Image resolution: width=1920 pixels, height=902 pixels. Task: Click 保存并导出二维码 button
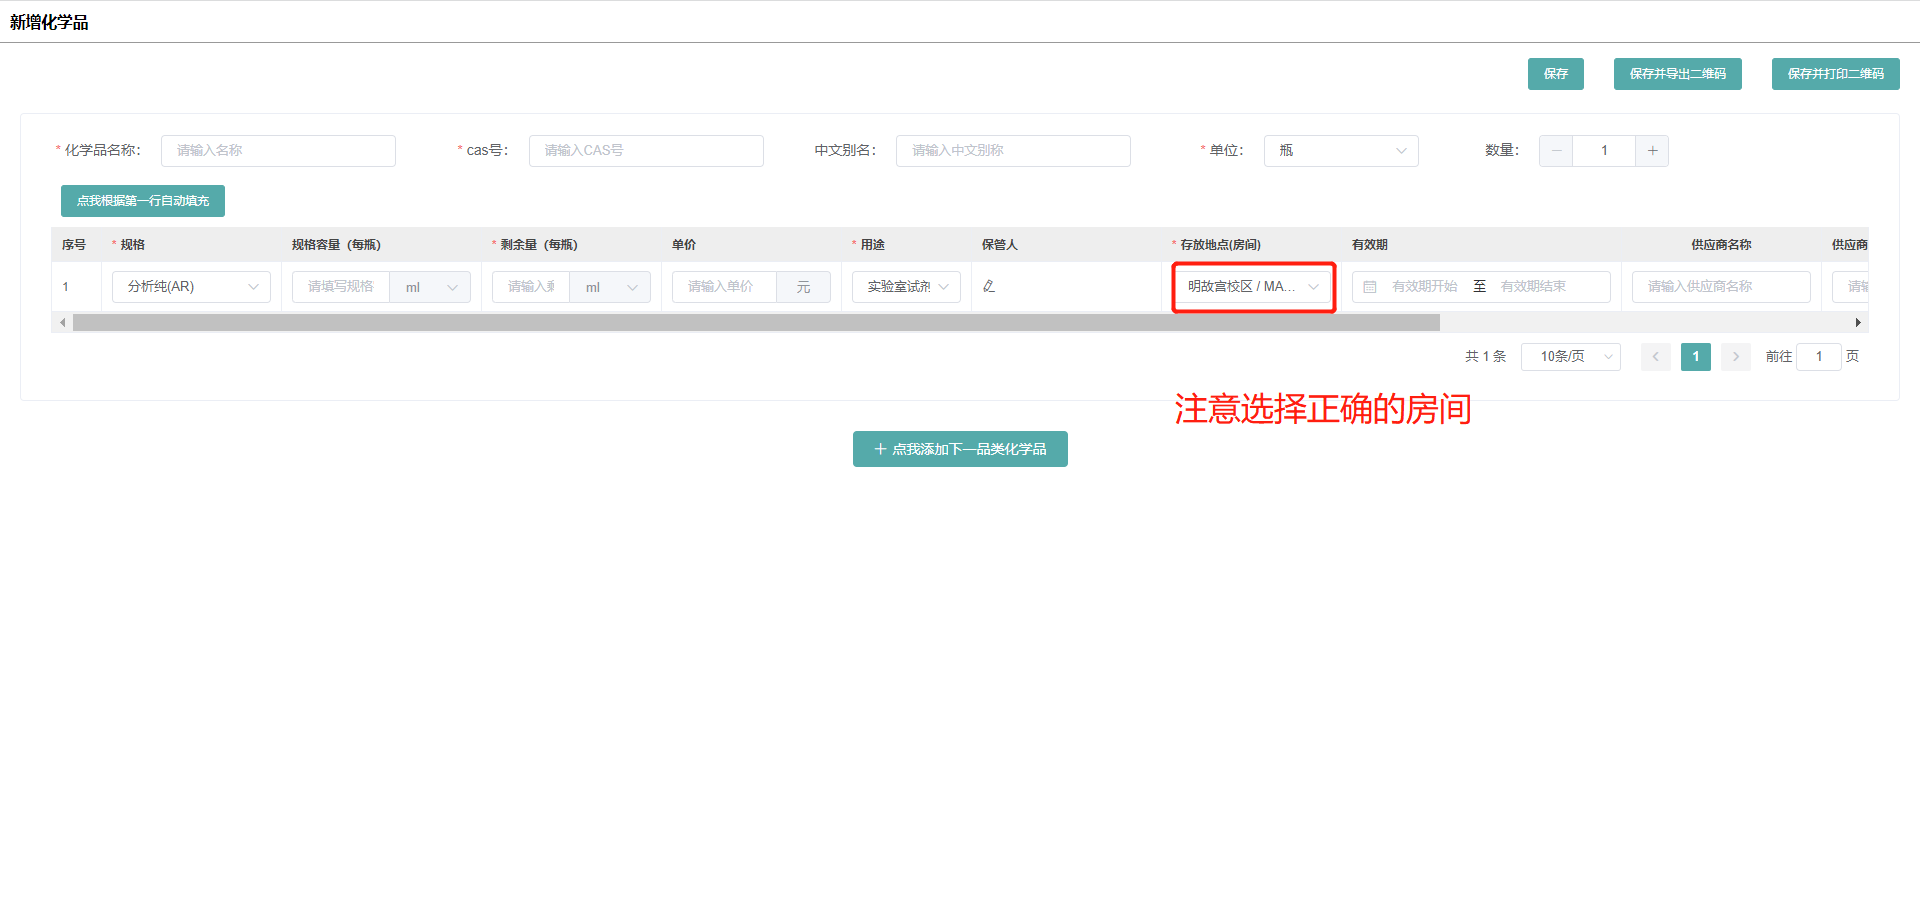click(x=1677, y=74)
